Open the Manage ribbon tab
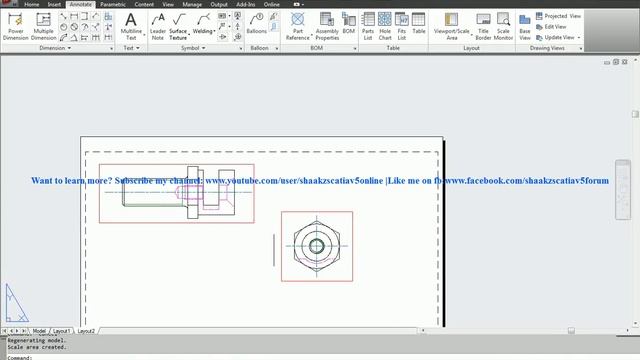Screen dimensions: 640x360 point(192,4)
